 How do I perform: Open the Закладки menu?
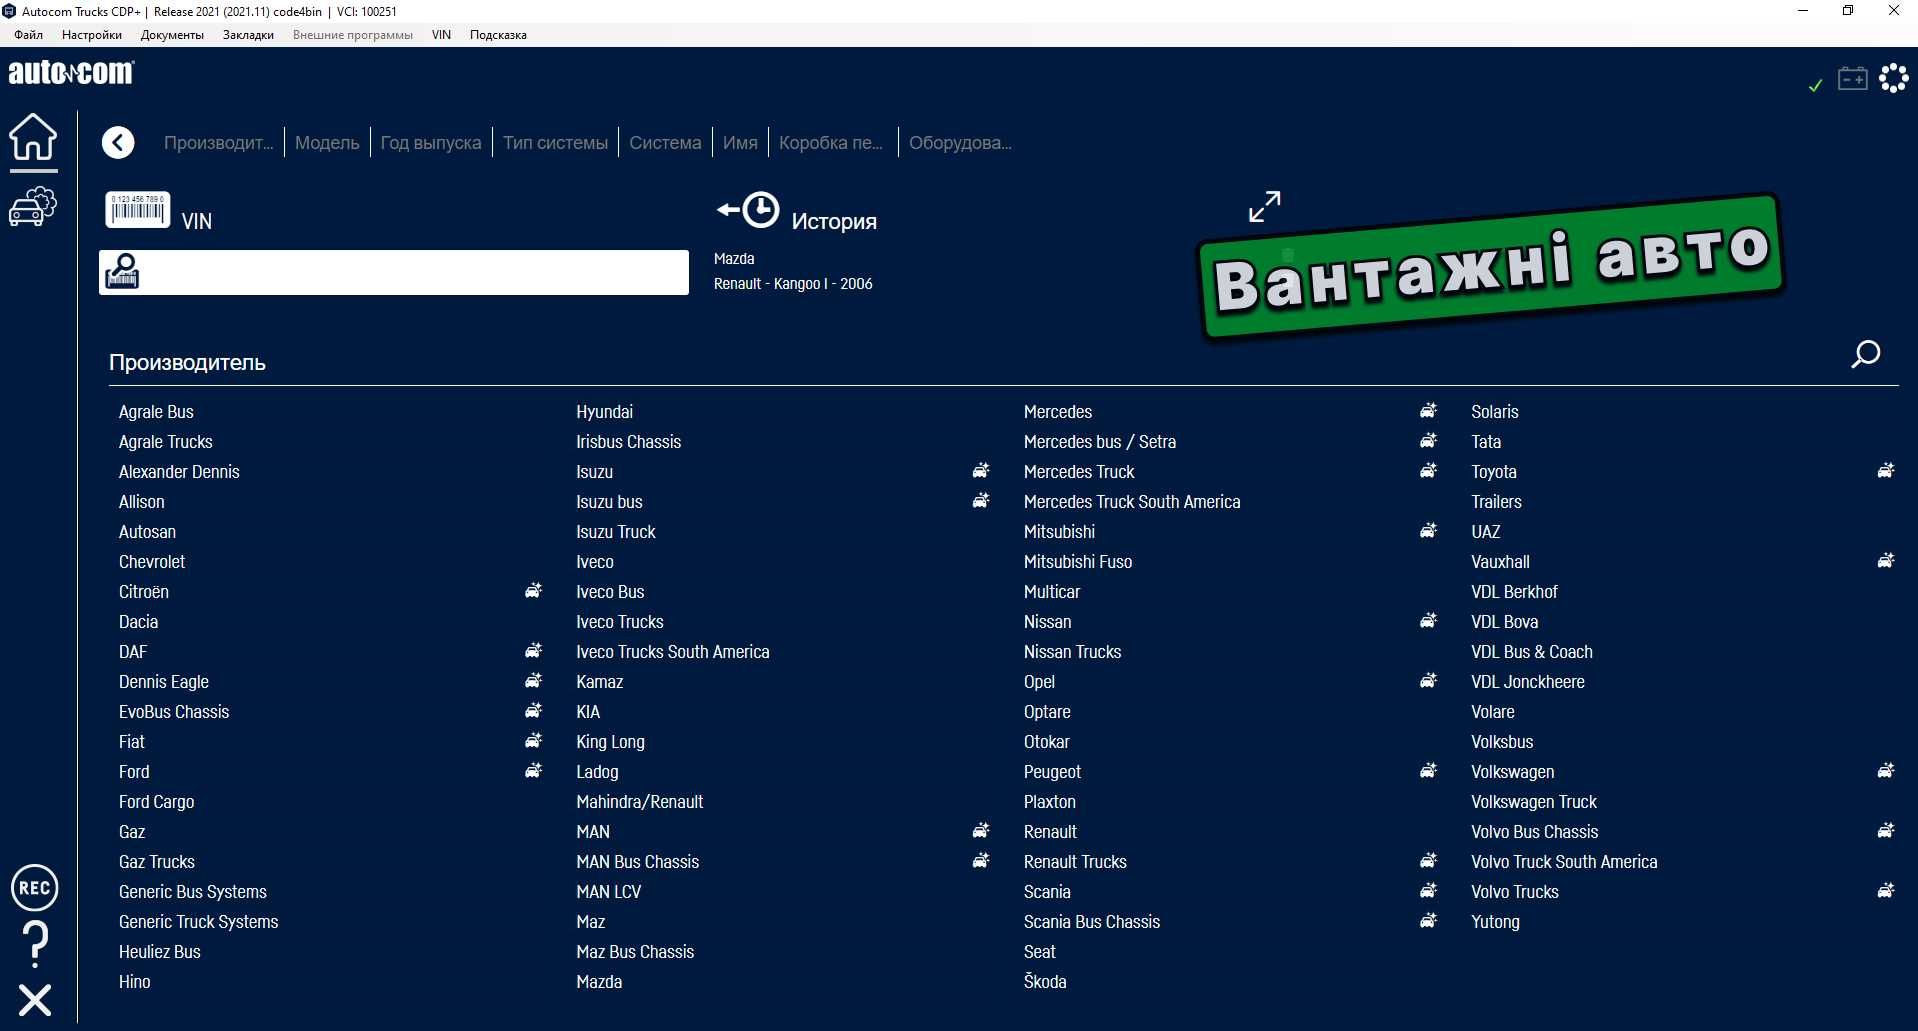[248, 35]
